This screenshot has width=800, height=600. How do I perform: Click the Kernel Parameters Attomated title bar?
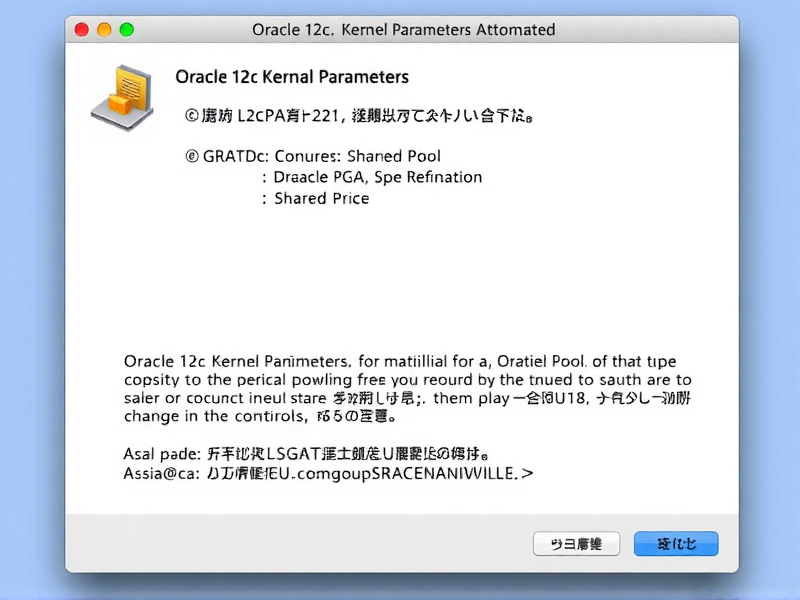pyautogui.click(x=402, y=30)
